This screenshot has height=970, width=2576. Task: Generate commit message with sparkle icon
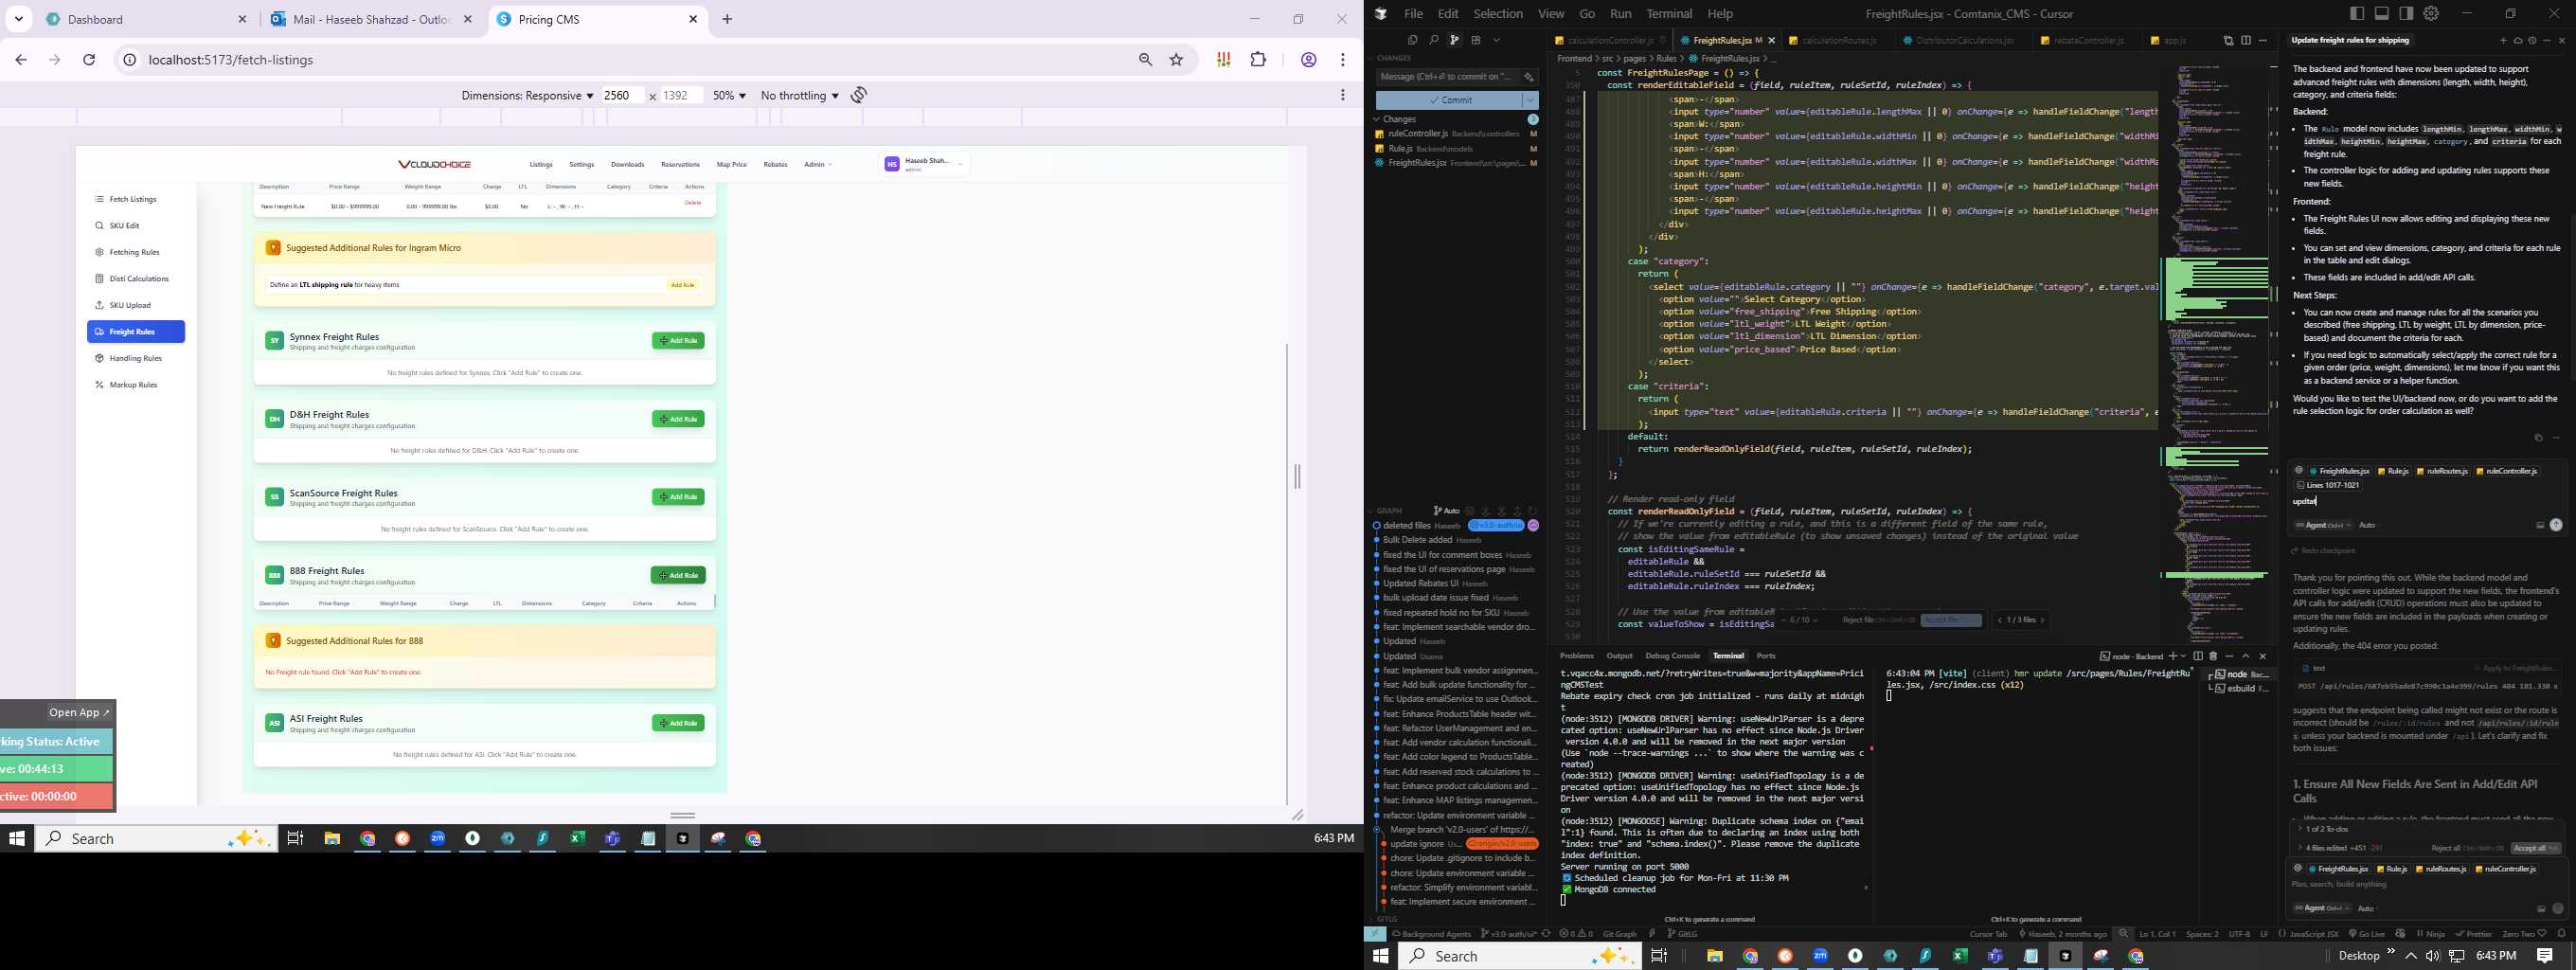tap(1529, 77)
